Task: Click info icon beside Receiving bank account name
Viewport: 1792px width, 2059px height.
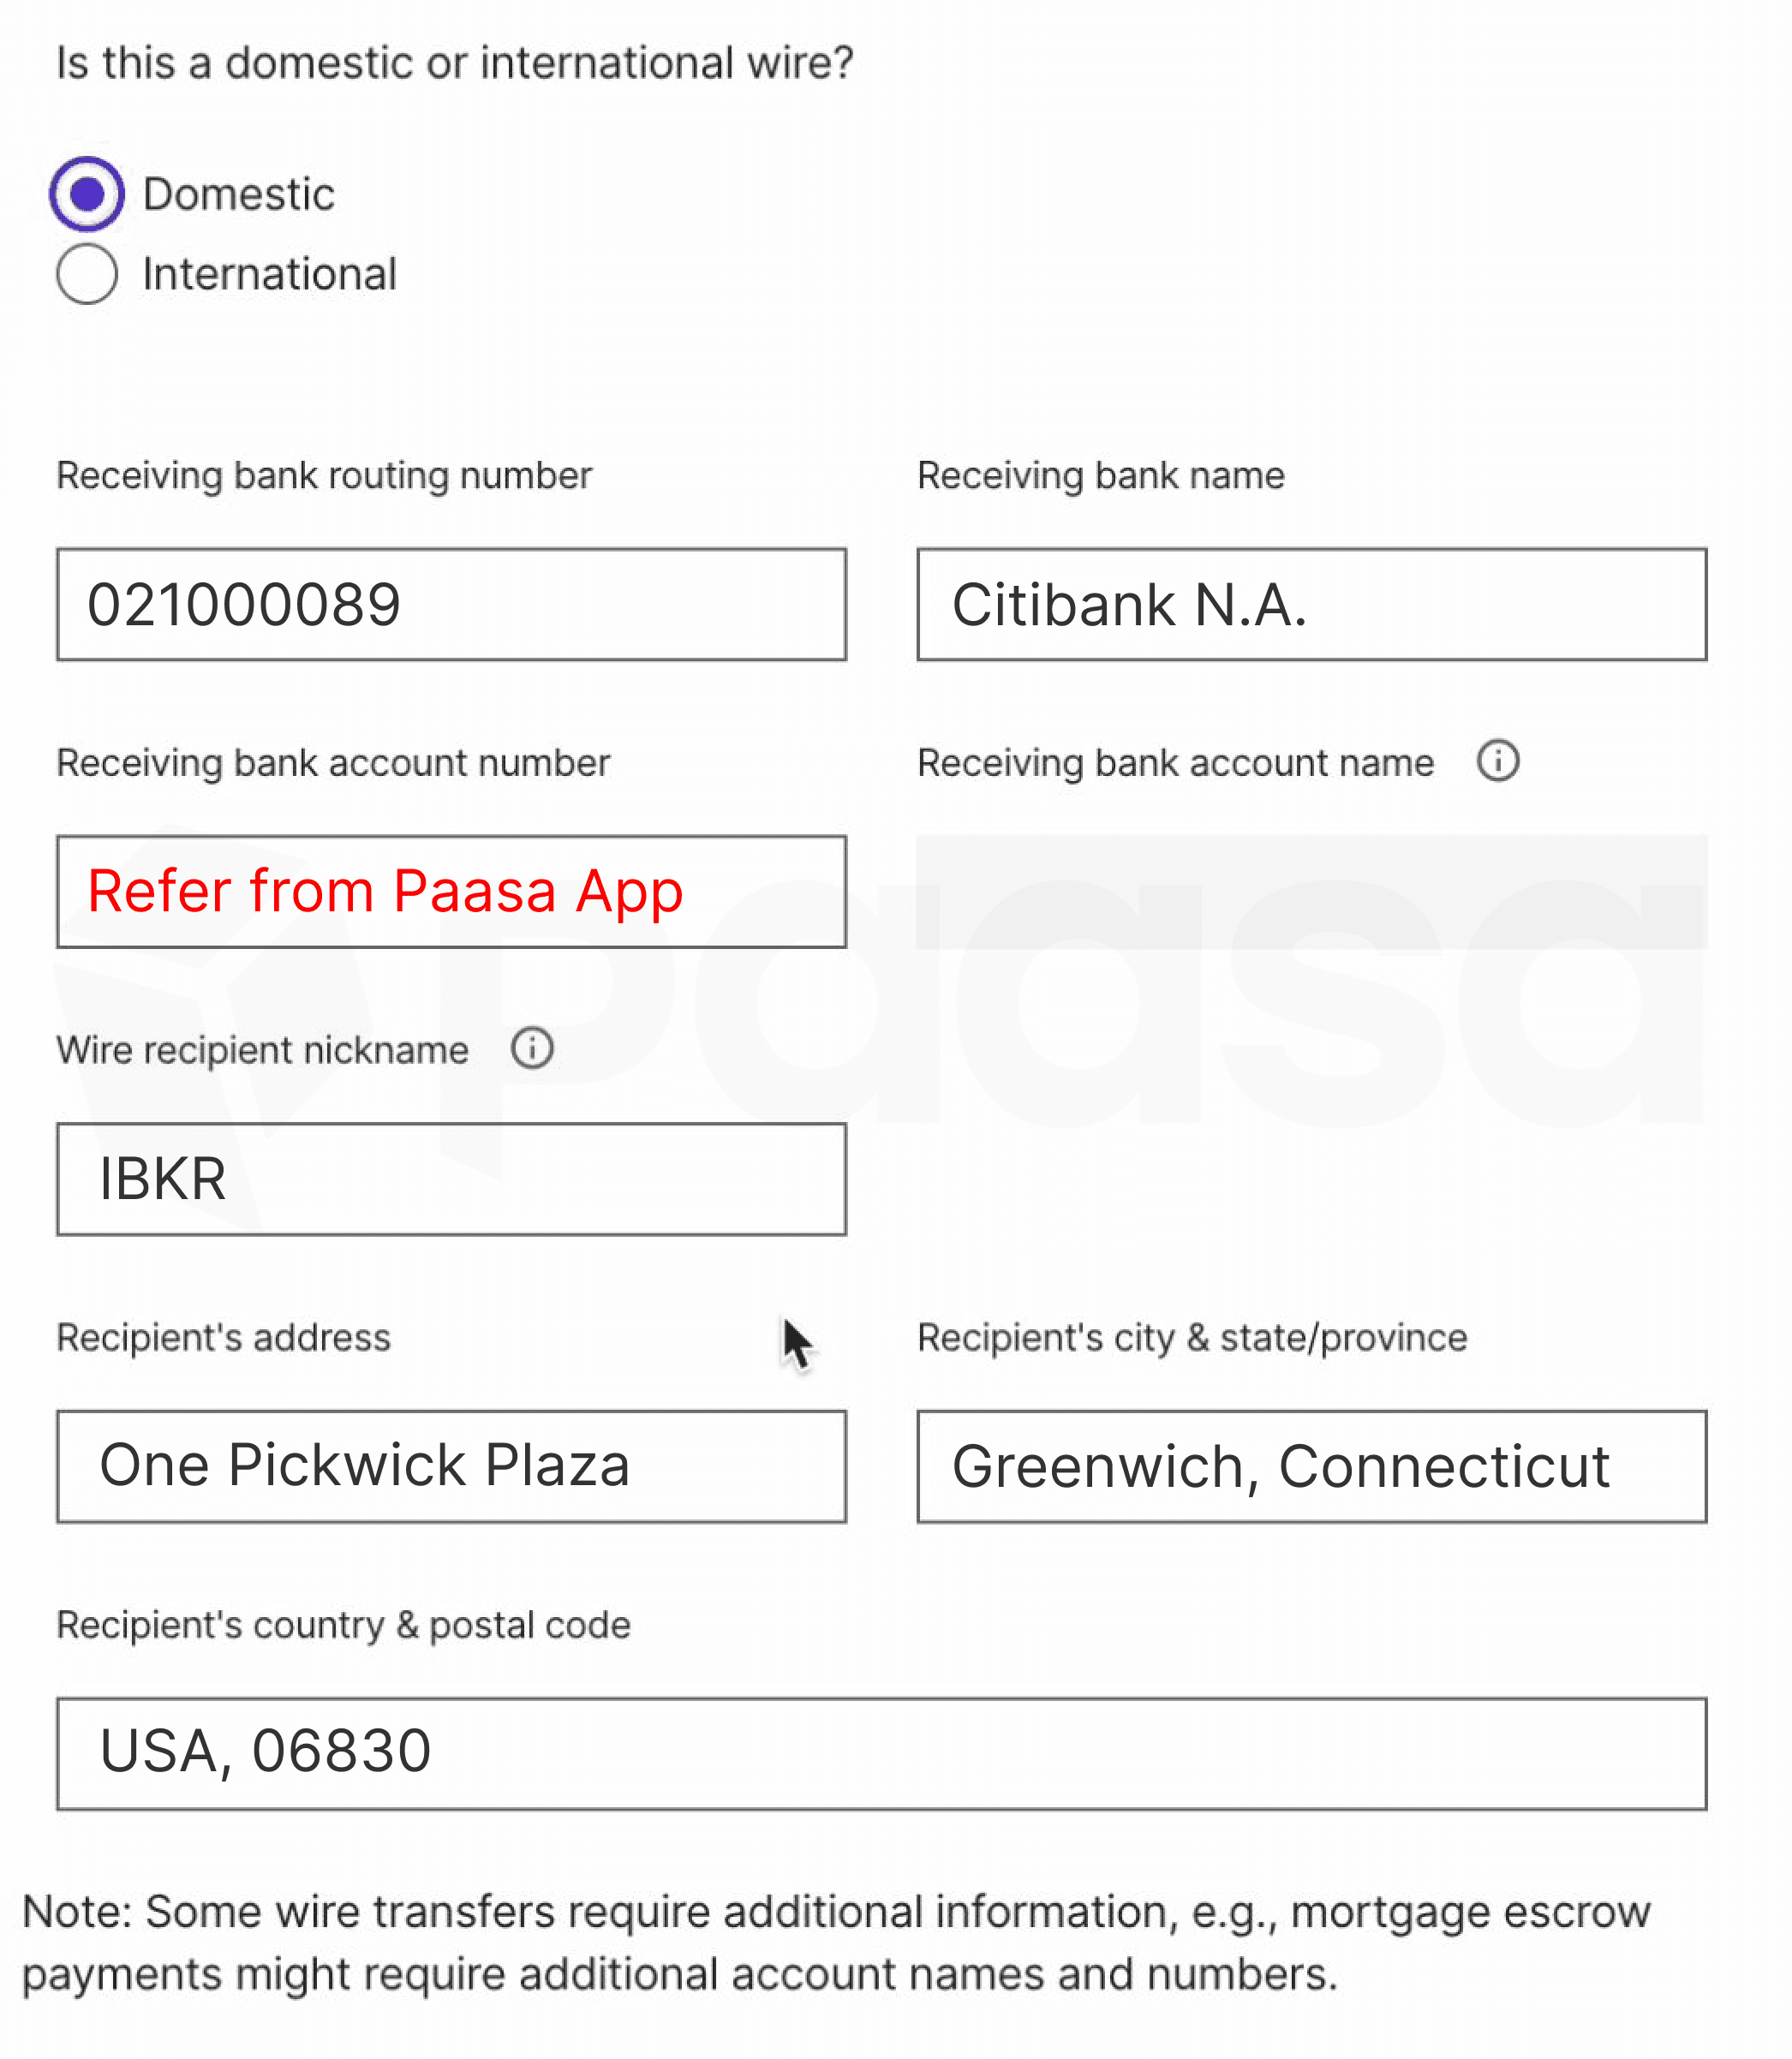Action: pyautogui.click(x=1497, y=761)
